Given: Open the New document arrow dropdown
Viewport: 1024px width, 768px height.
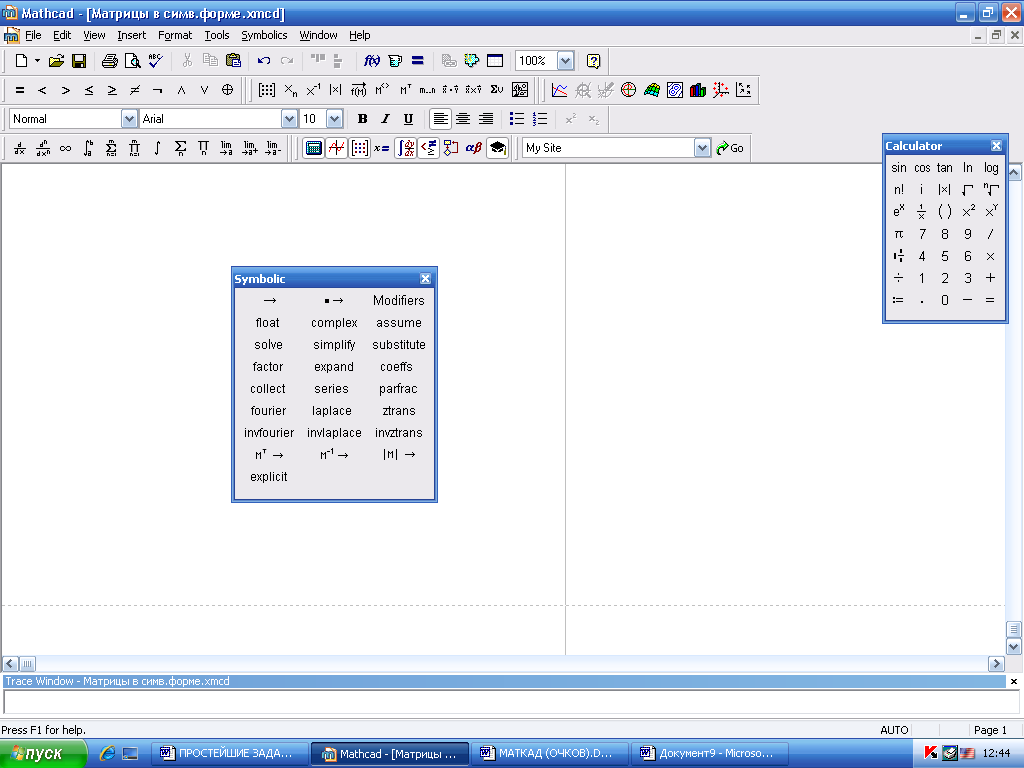Looking at the screenshot, I should pos(37,61).
